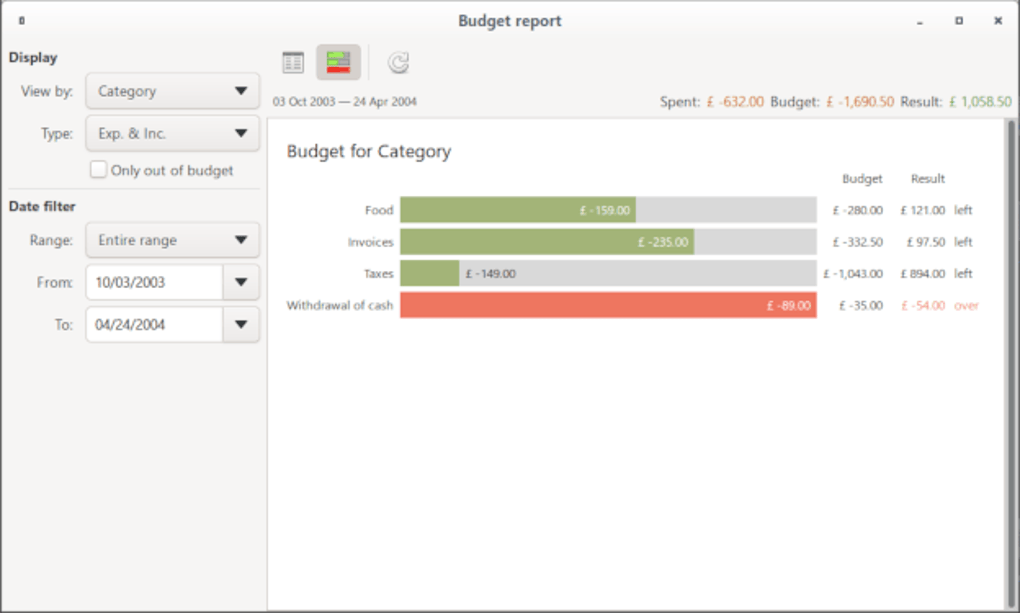Click the refresh report icon
The width and height of the screenshot is (1020, 613).
click(398, 63)
